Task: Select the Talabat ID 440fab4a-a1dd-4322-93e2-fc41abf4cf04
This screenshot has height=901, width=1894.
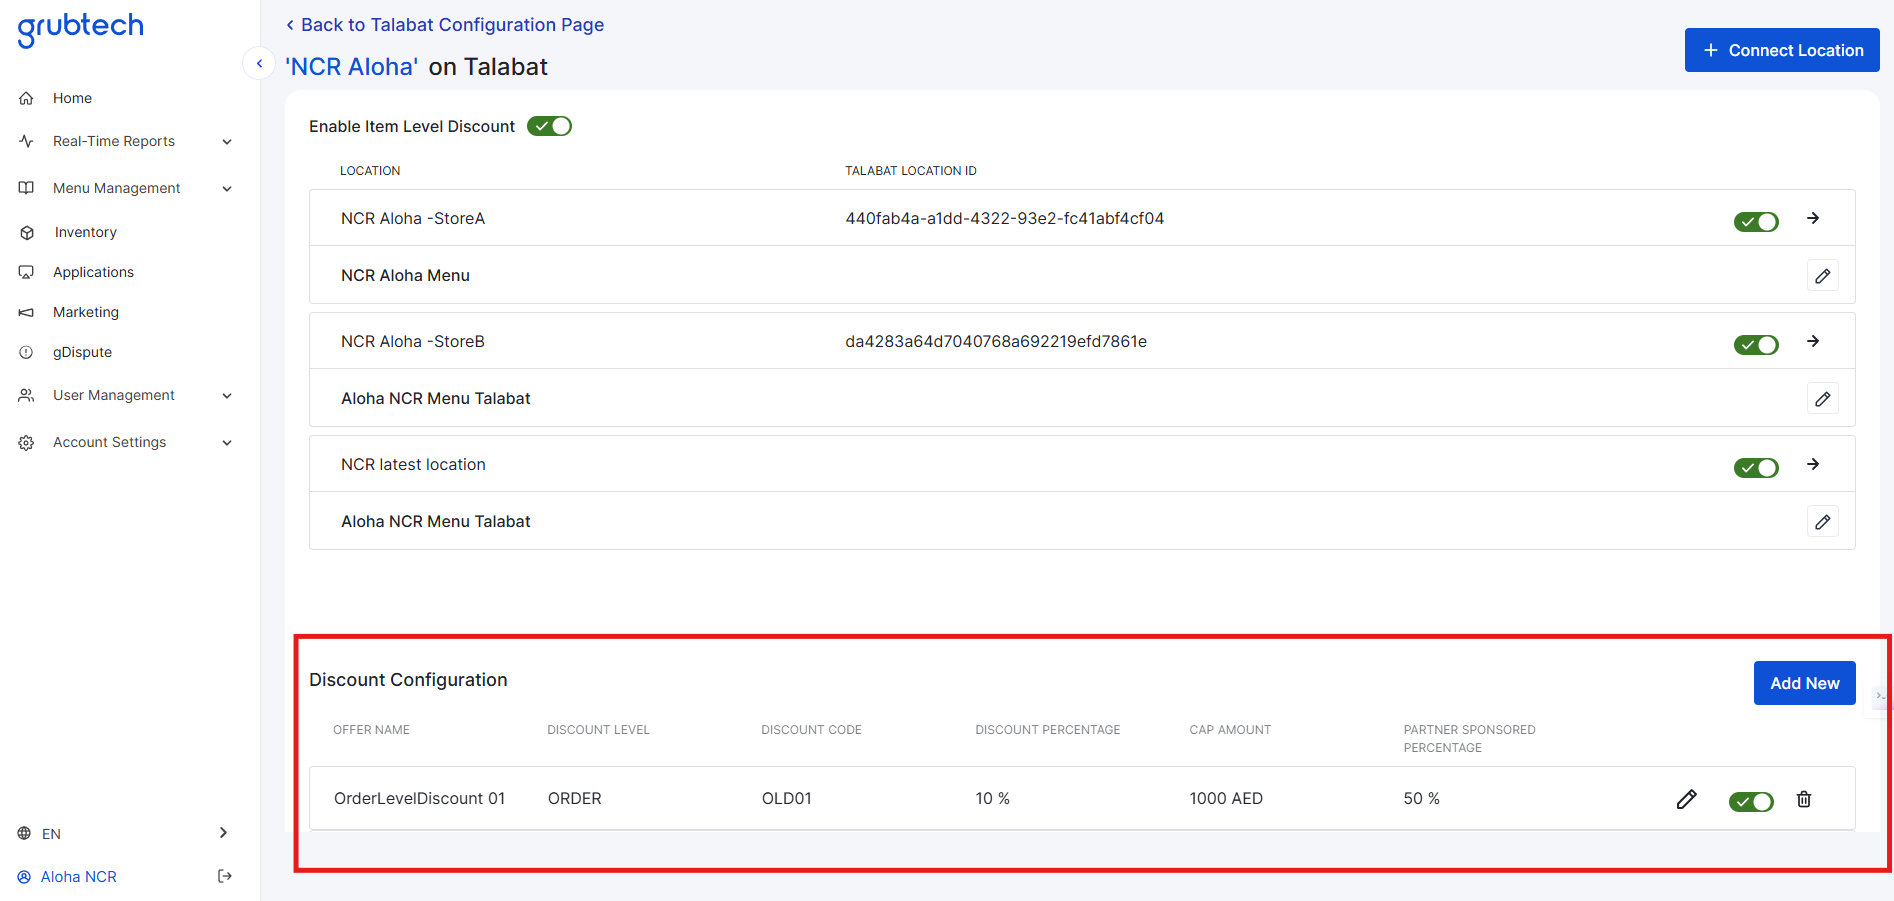Action: [x=1004, y=218]
